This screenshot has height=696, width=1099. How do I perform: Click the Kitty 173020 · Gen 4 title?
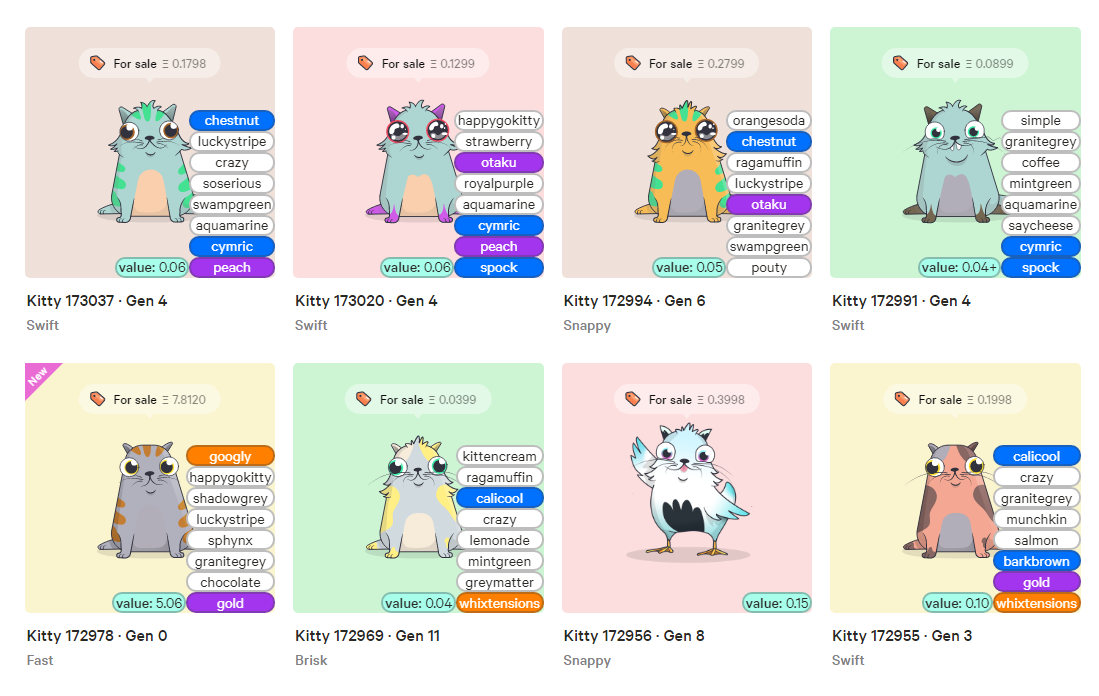[366, 301]
